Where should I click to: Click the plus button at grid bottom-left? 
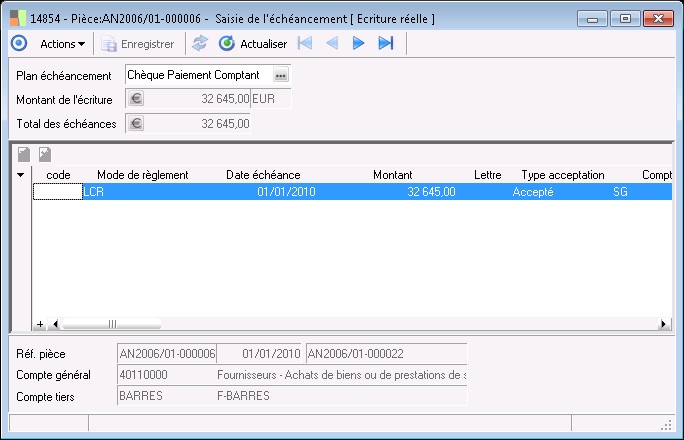coord(40,324)
